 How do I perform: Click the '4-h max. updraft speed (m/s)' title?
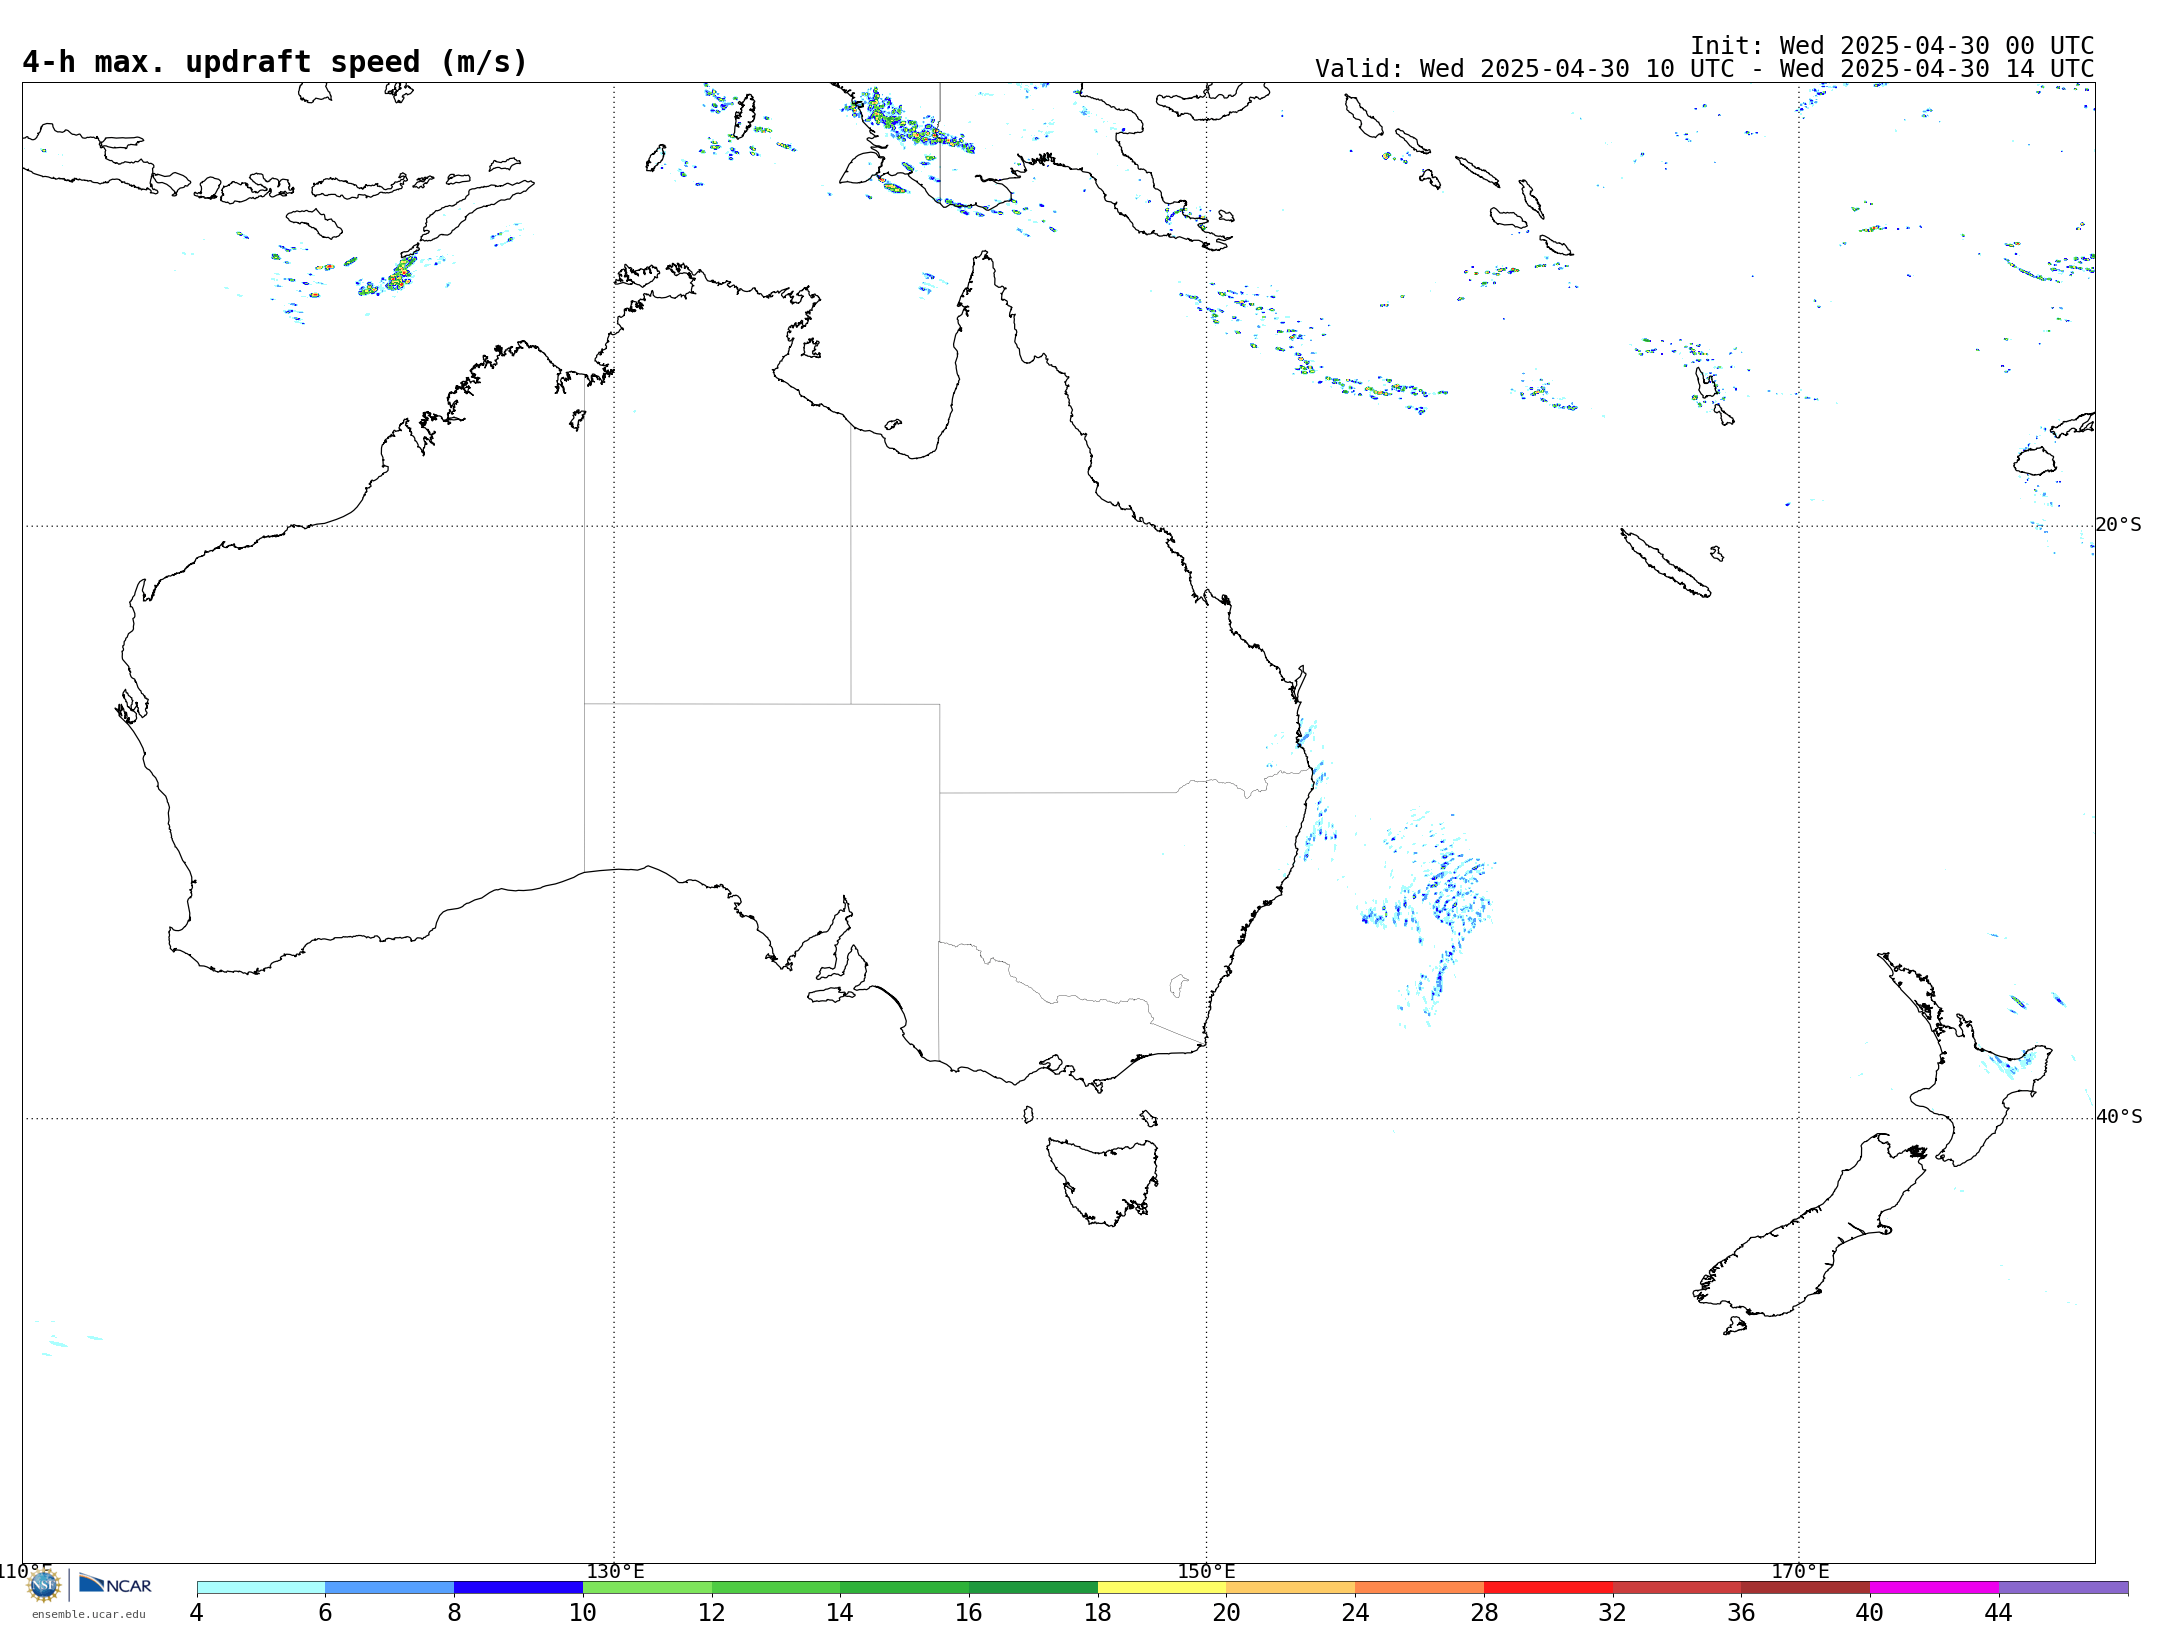(275, 62)
